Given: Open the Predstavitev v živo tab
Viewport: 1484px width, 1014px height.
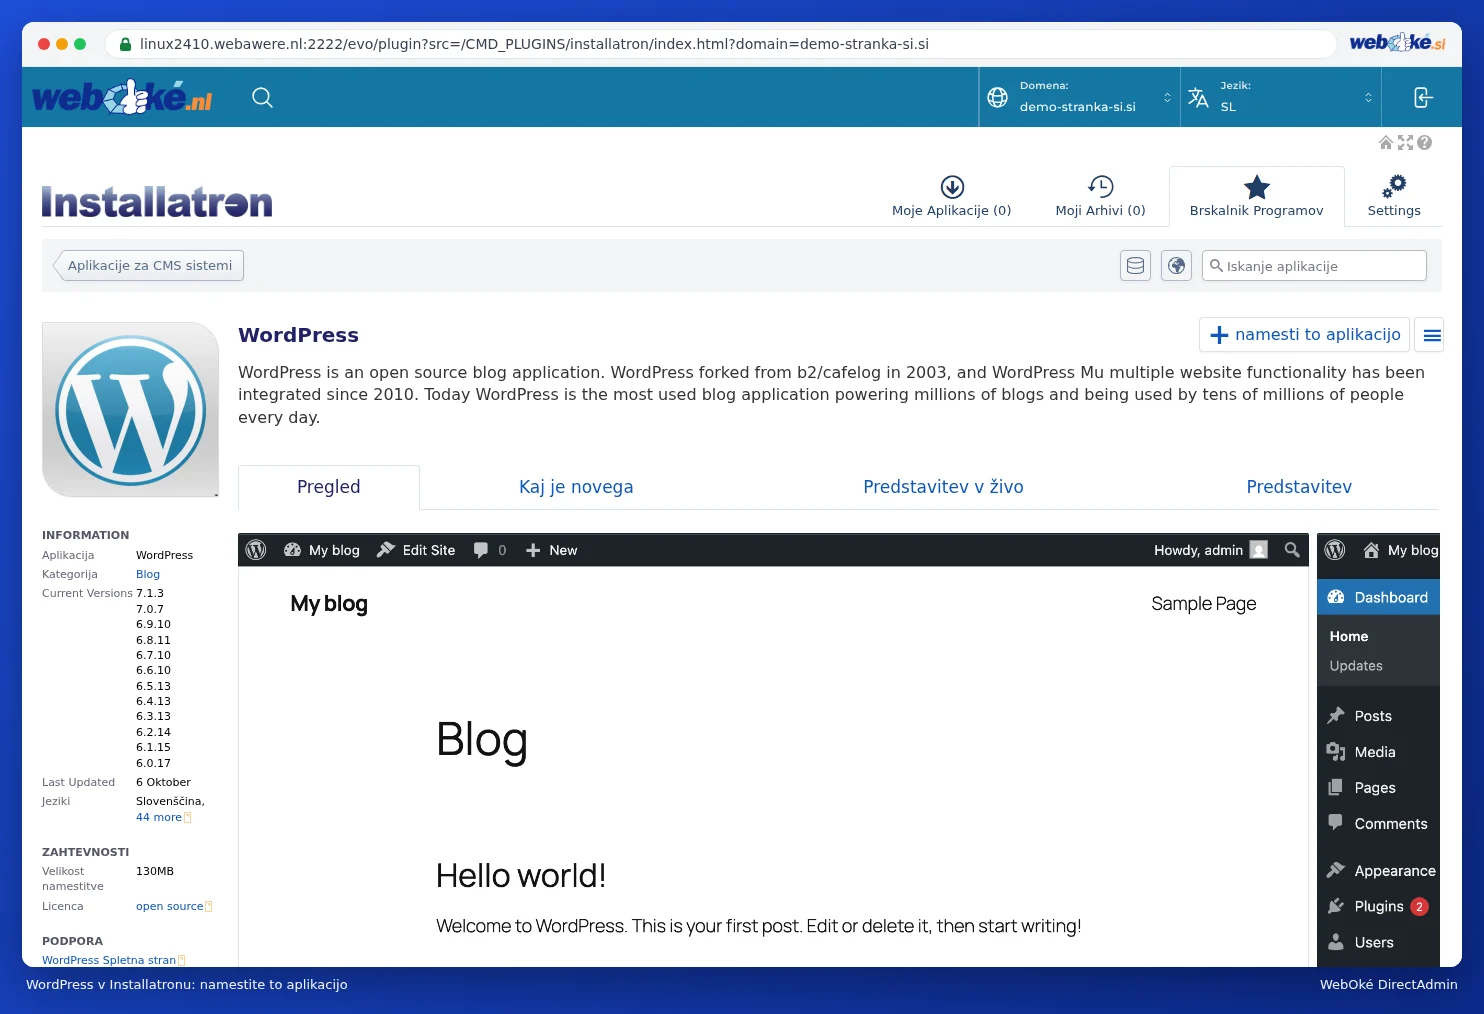Looking at the screenshot, I should coord(943,487).
